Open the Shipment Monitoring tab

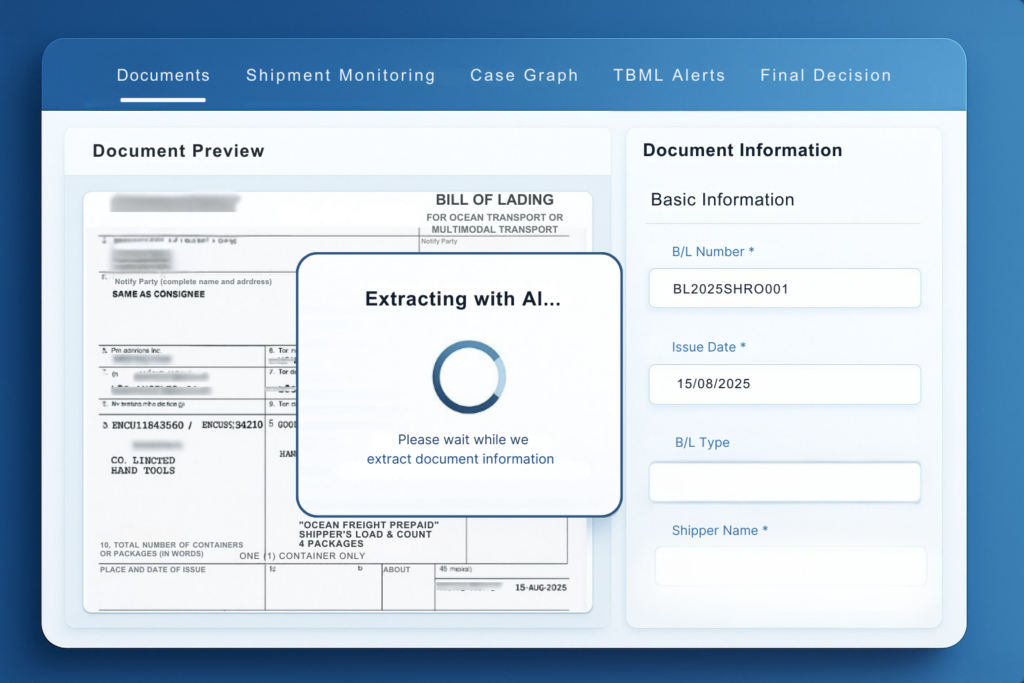(x=340, y=74)
